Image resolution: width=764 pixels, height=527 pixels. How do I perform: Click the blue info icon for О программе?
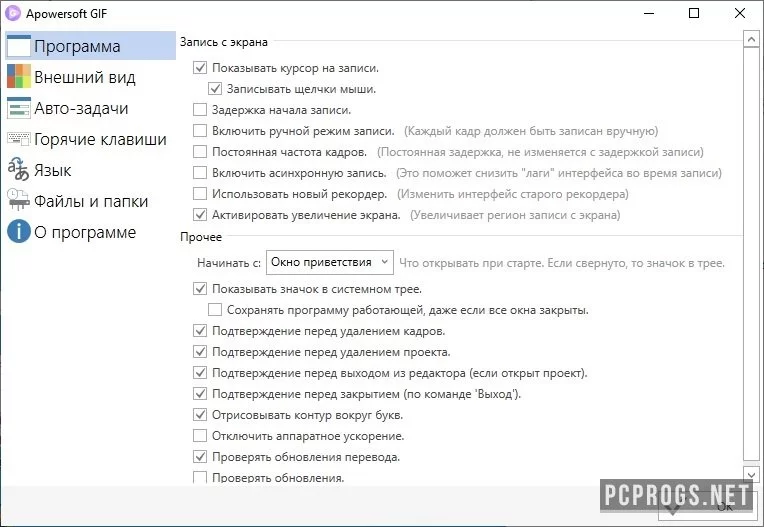pyautogui.click(x=19, y=231)
